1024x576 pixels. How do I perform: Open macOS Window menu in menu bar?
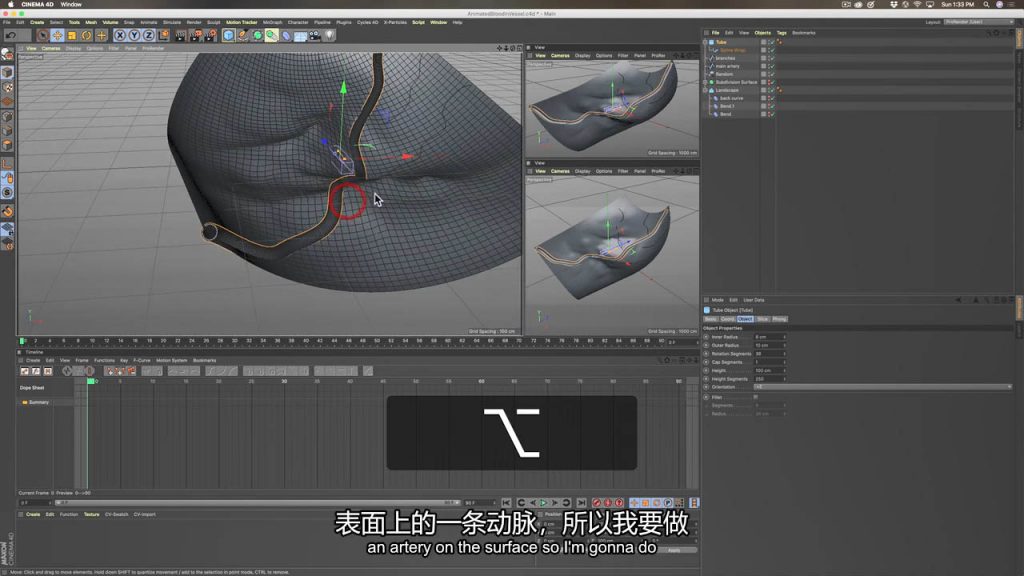[x=71, y=5]
